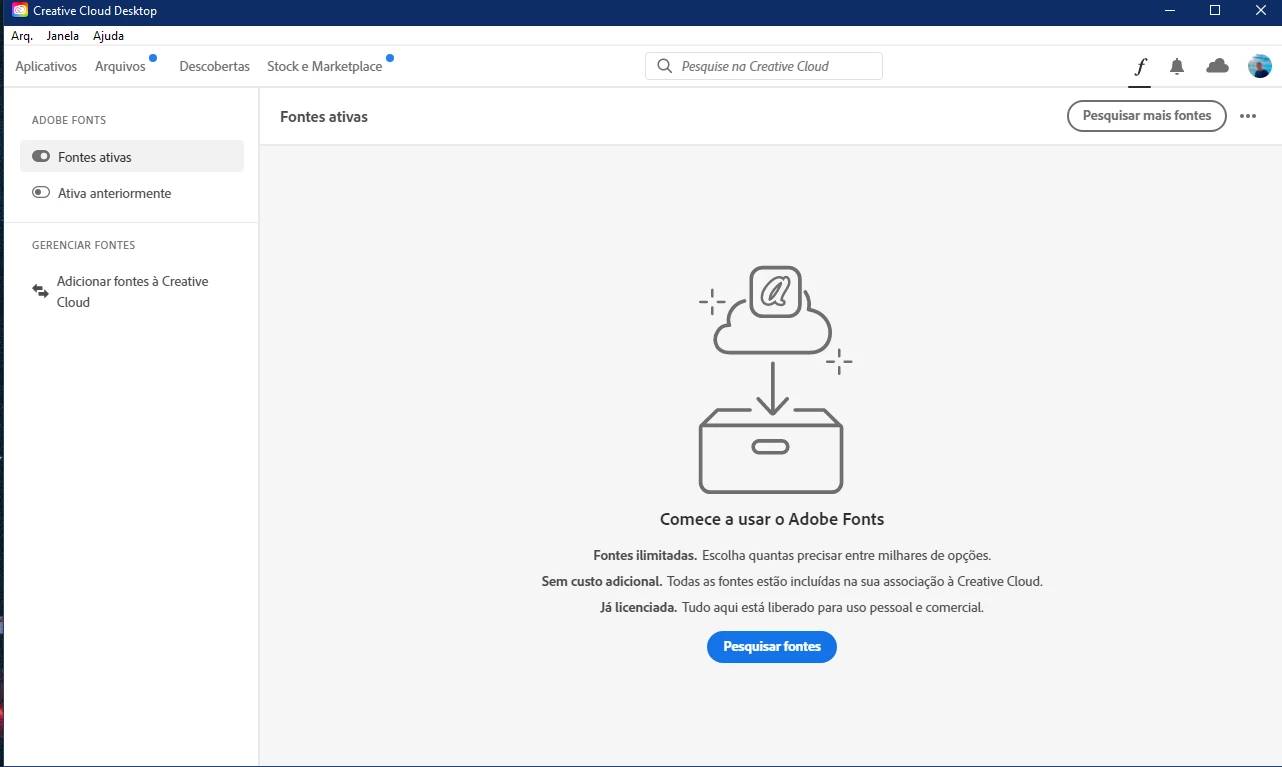The image size is (1282, 767).
Task: Open the user profile avatar
Action: tap(1259, 66)
